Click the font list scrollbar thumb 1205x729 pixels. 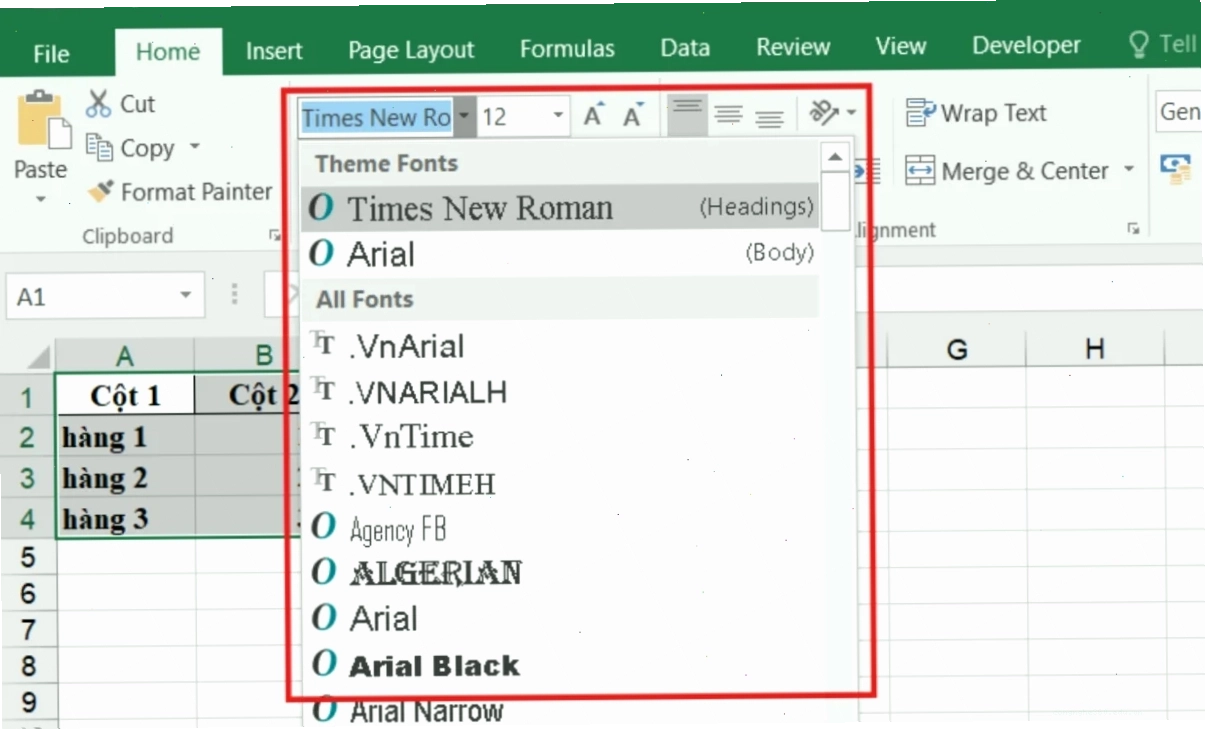tap(835, 200)
